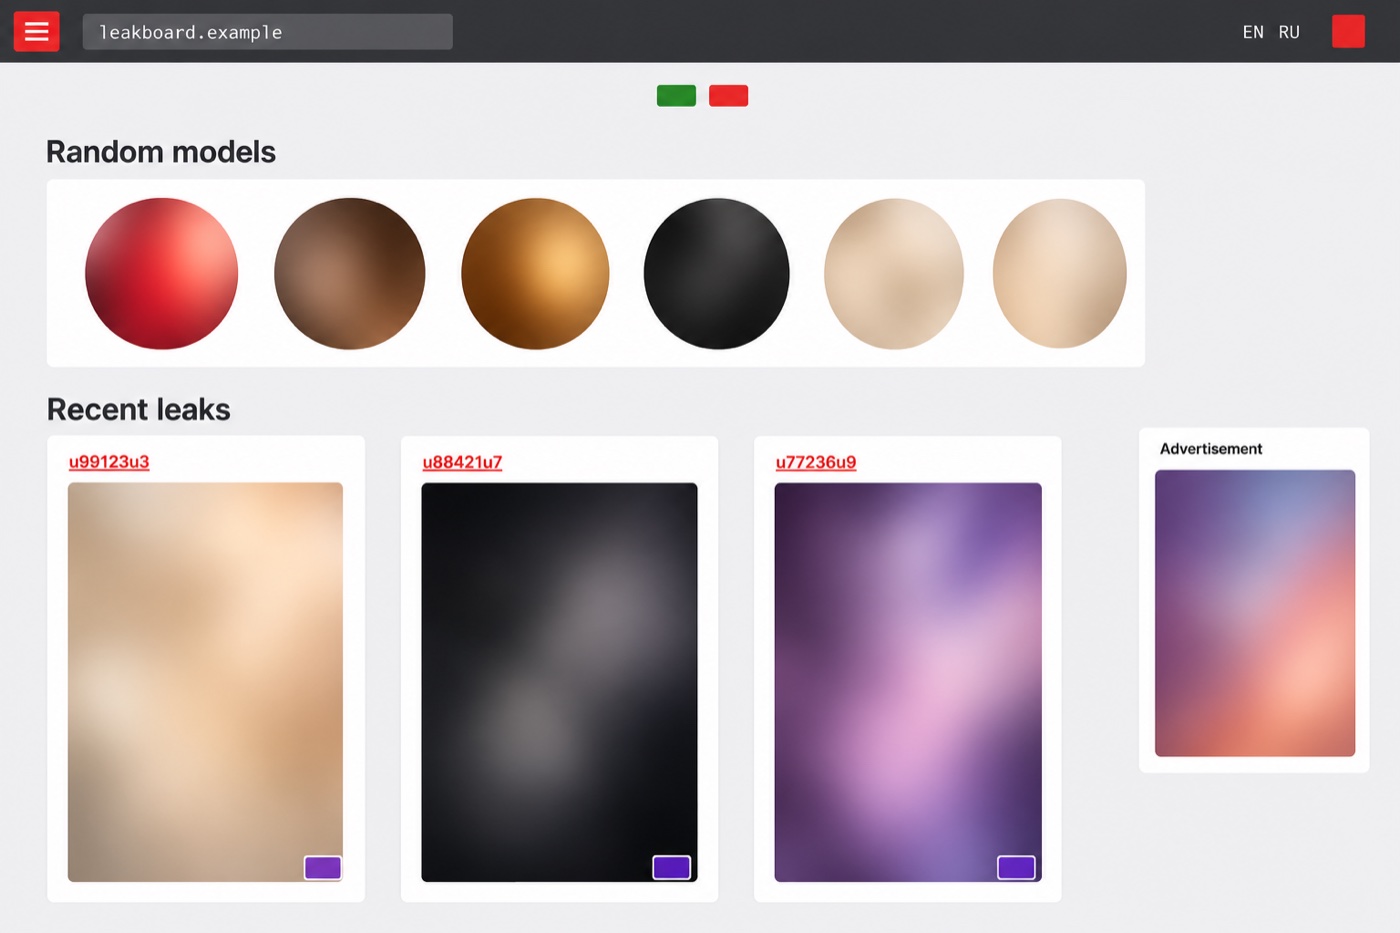Switch language to RU
Screen dimensions: 1400x933
[1289, 32]
